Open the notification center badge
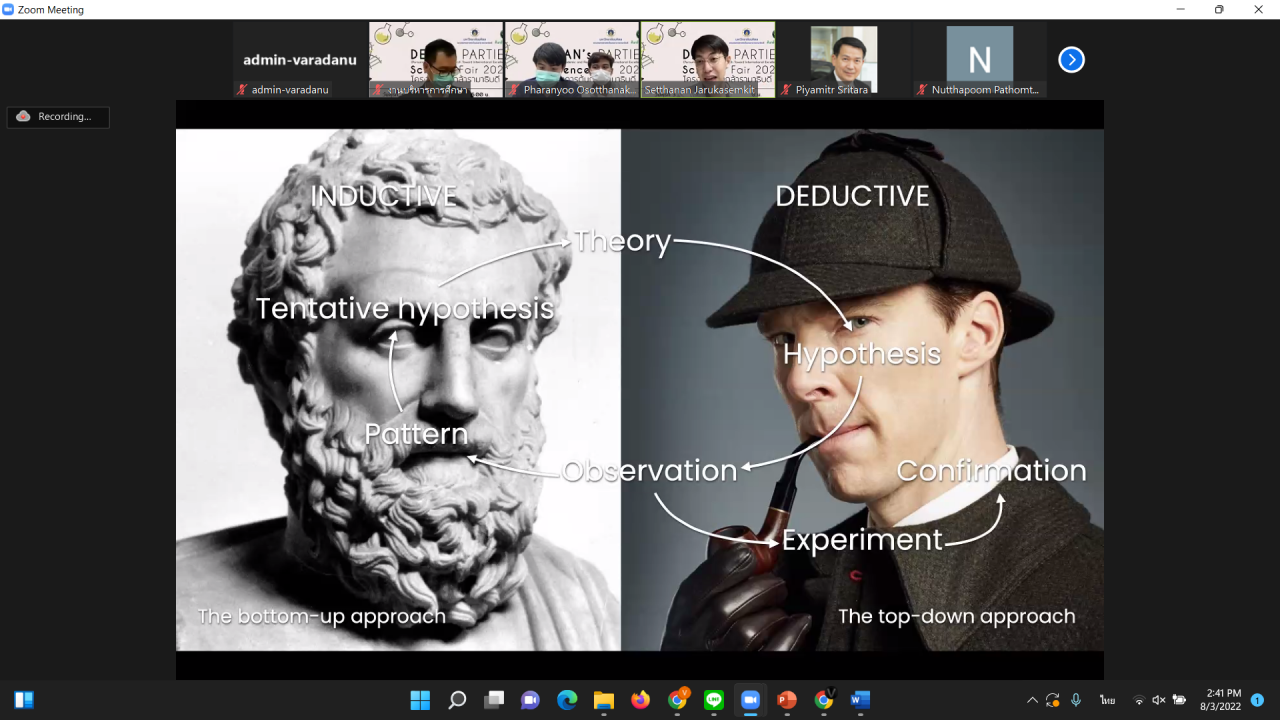This screenshot has width=1280, height=720. pos(1257,700)
